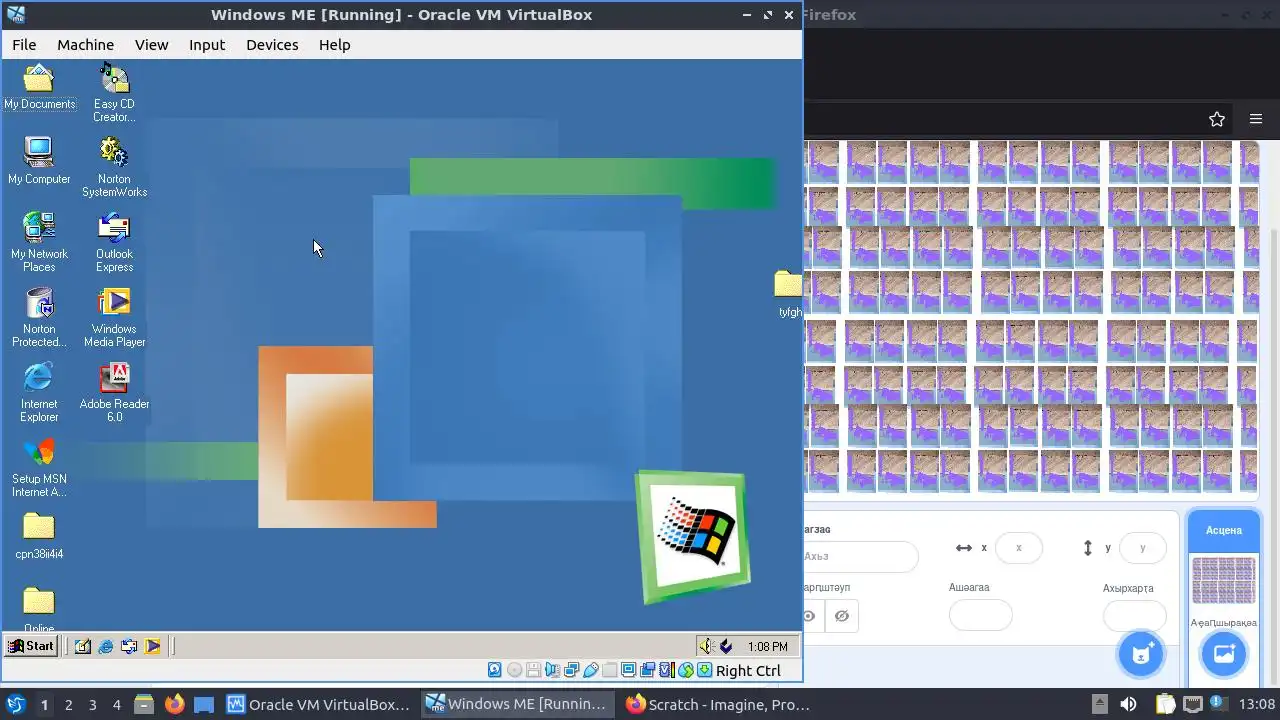
Task: Click VirtualBox optical disk status icon
Action: 514,670
